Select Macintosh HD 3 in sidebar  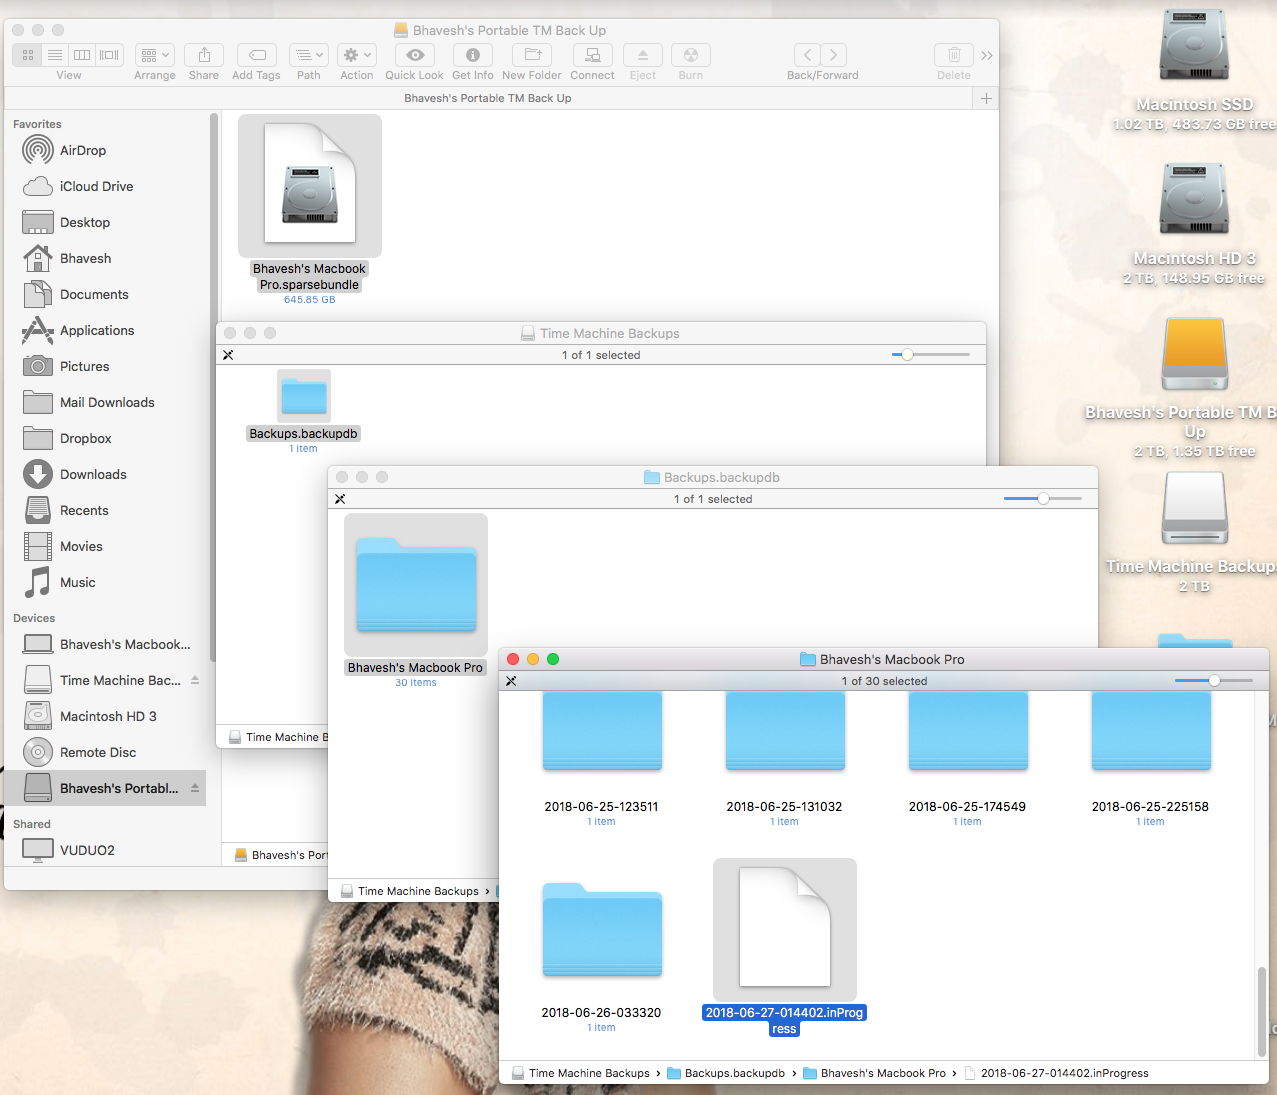pyautogui.click(x=107, y=717)
